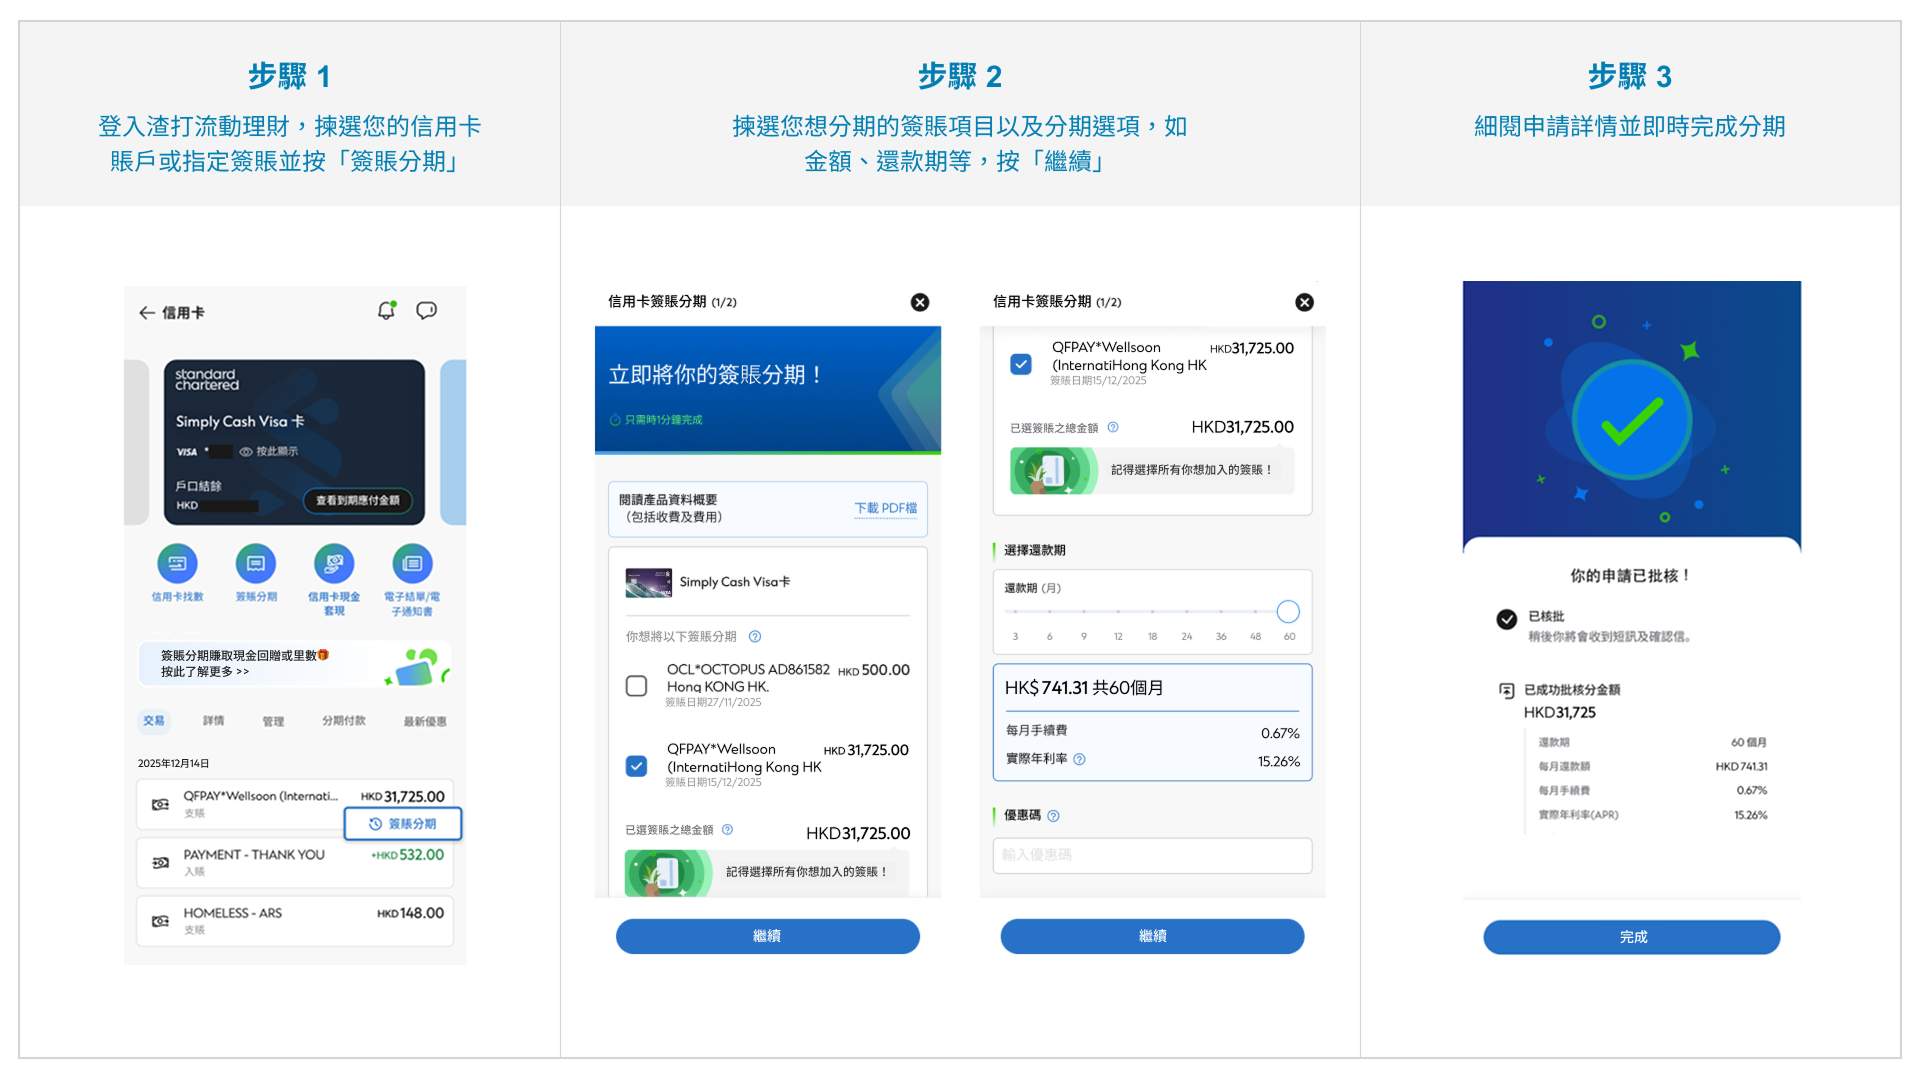Tap the back arrow beside 信用卡
The height and width of the screenshot is (1080, 1920).
click(146, 312)
